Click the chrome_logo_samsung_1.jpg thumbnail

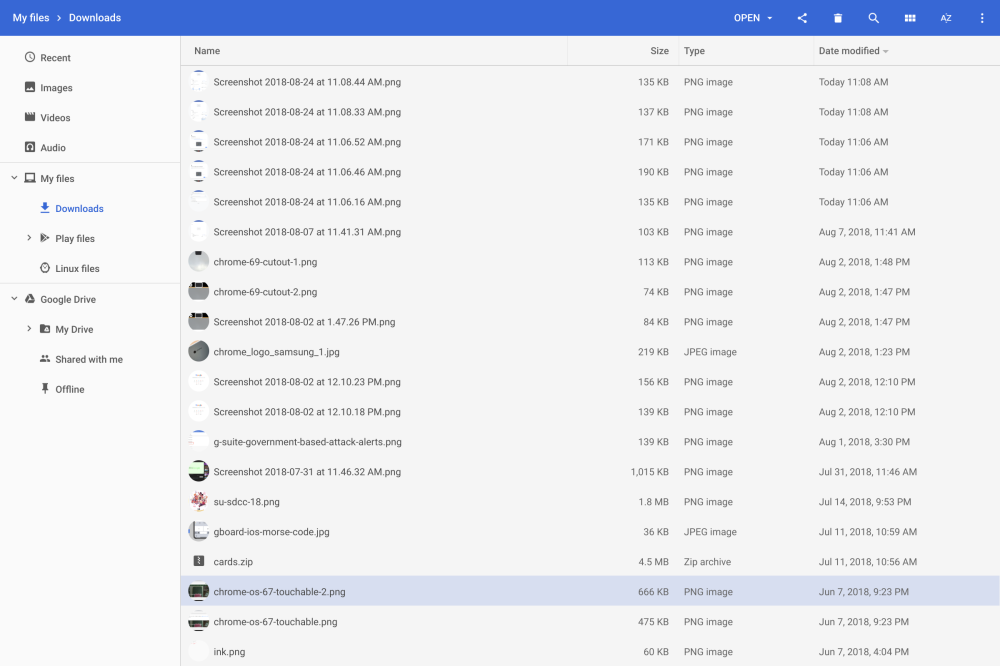tap(198, 352)
